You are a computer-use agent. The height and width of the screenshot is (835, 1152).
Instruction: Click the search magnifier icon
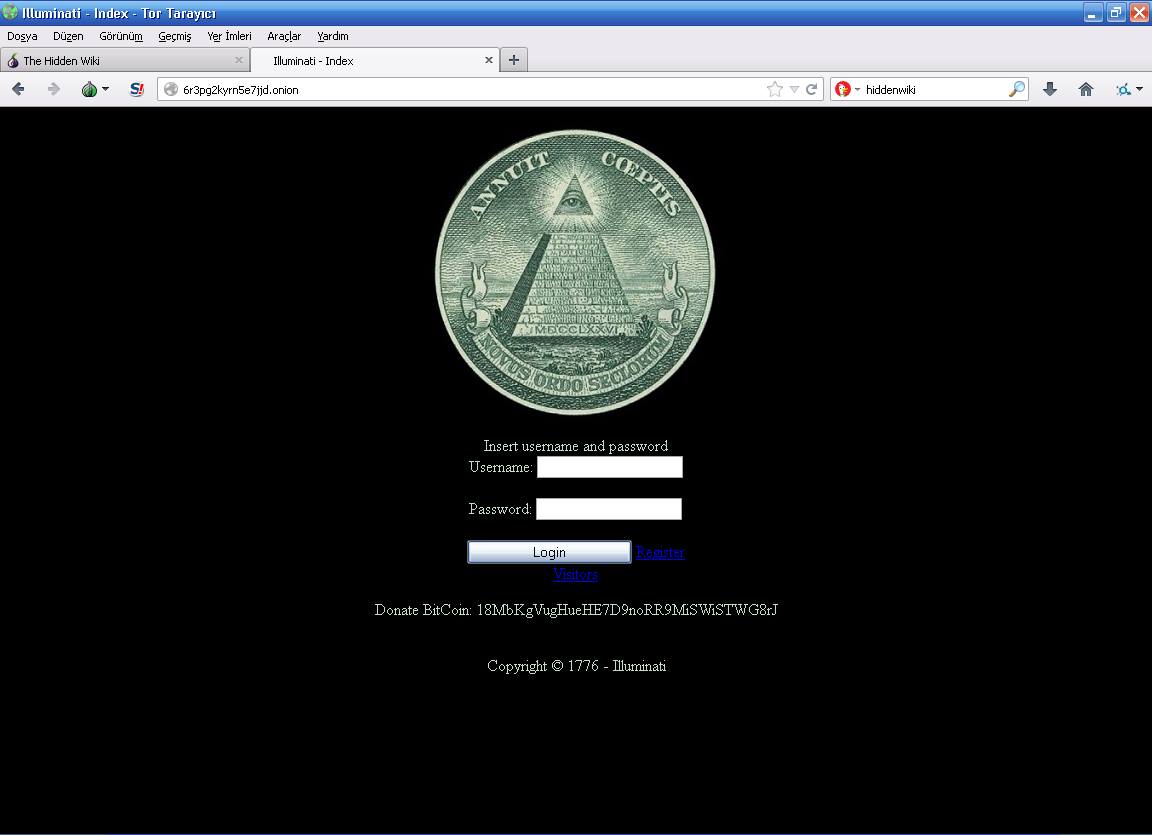coord(1017,89)
